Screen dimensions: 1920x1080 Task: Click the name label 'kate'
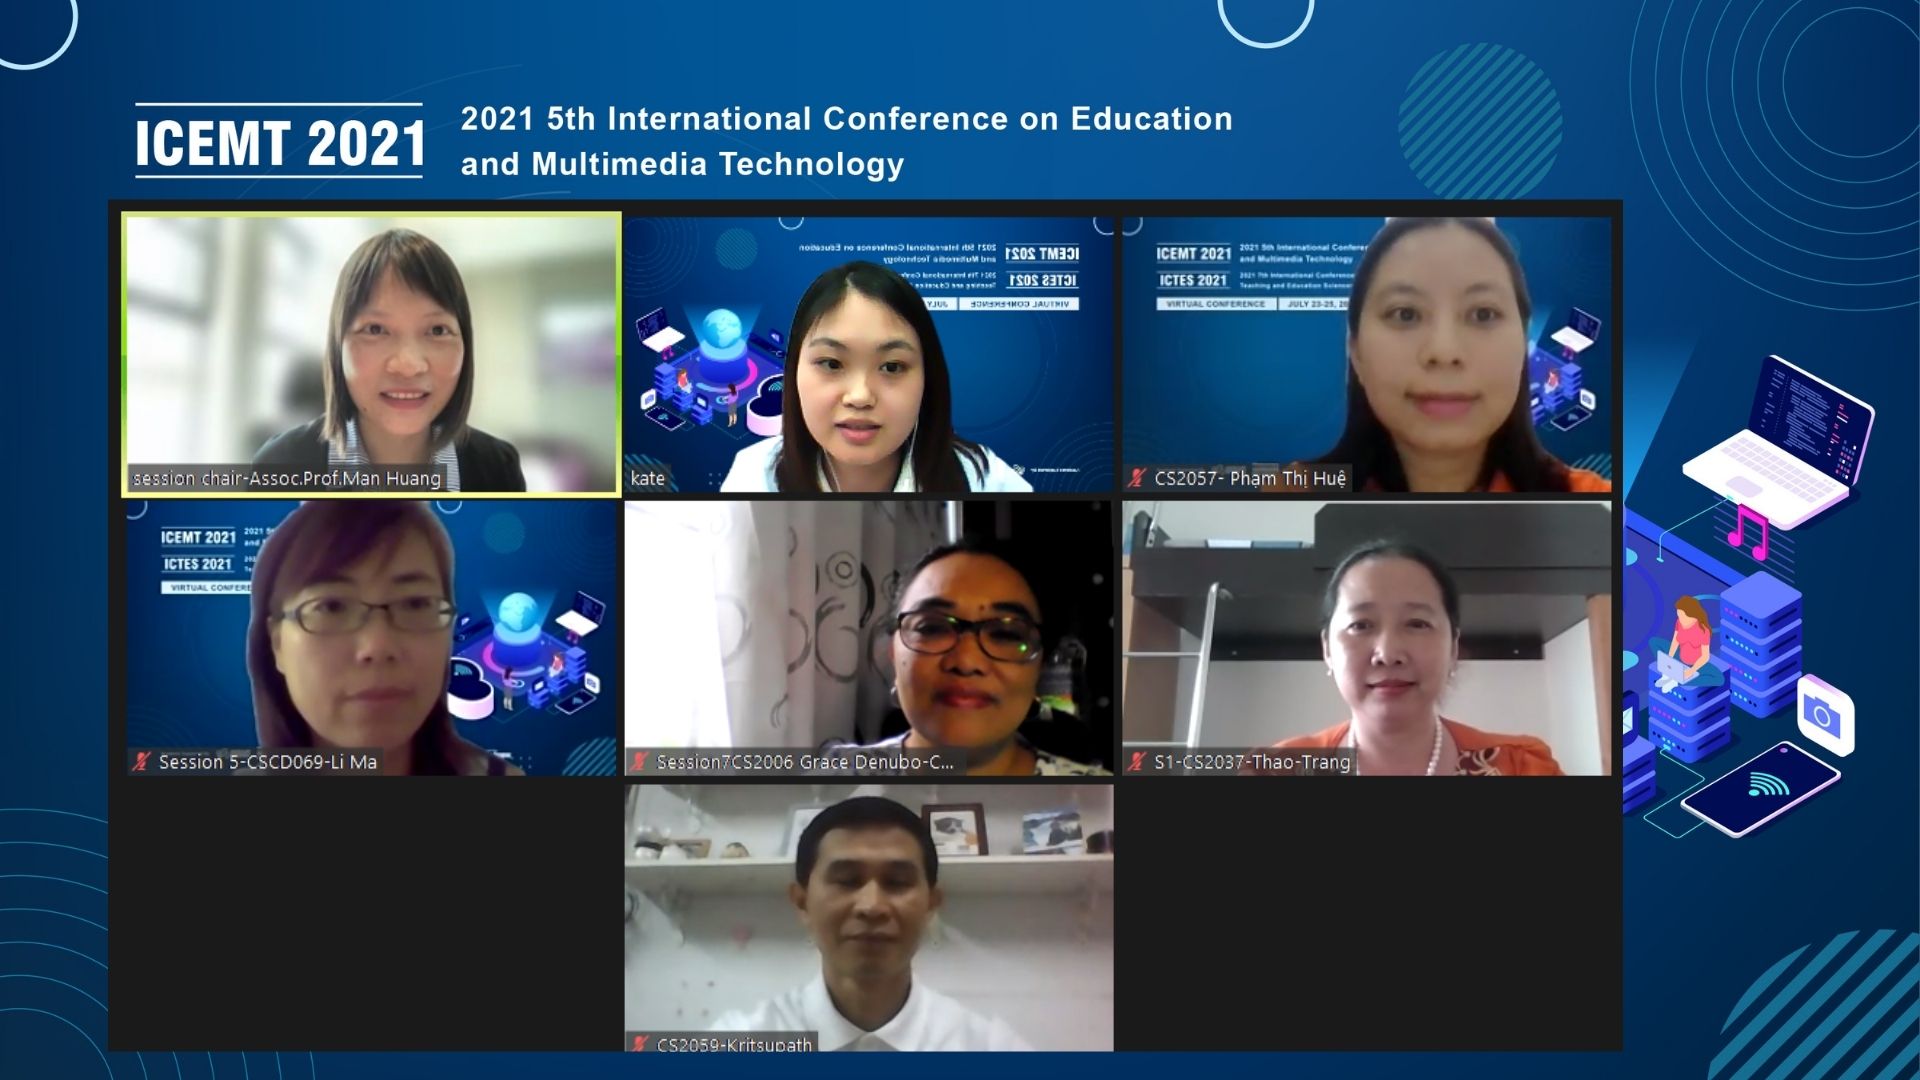648,478
